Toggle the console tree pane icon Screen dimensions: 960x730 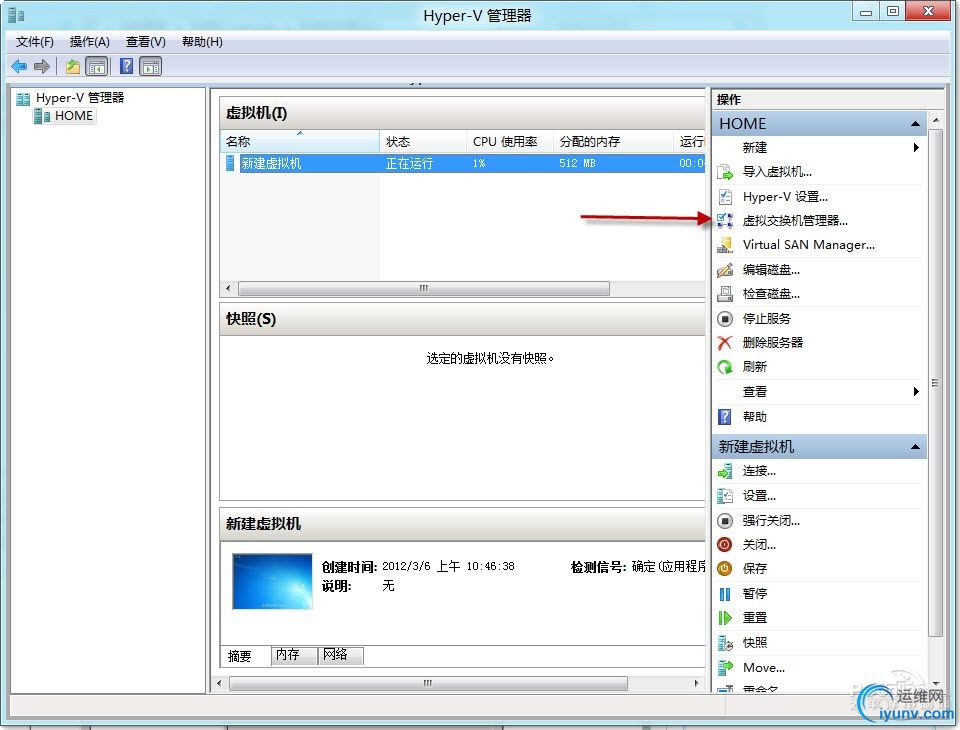coord(97,66)
